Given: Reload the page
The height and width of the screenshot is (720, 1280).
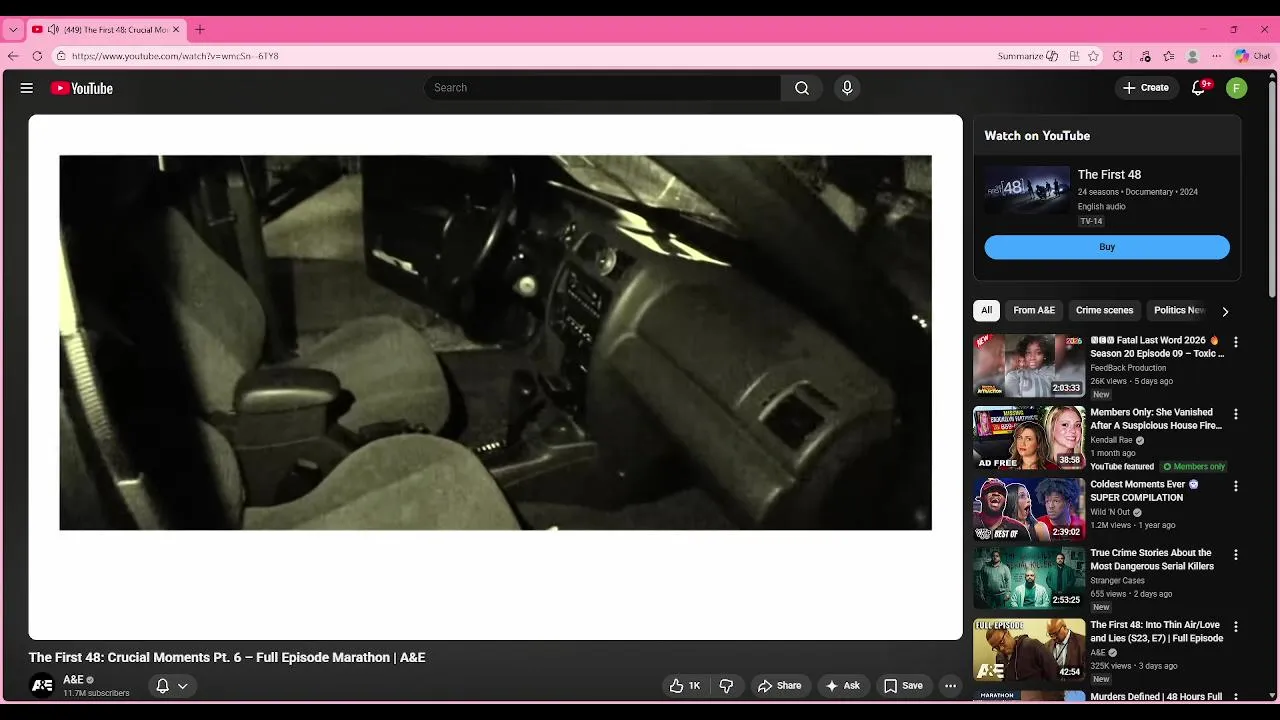Looking at the screenshot, I should tap(37, 56).
